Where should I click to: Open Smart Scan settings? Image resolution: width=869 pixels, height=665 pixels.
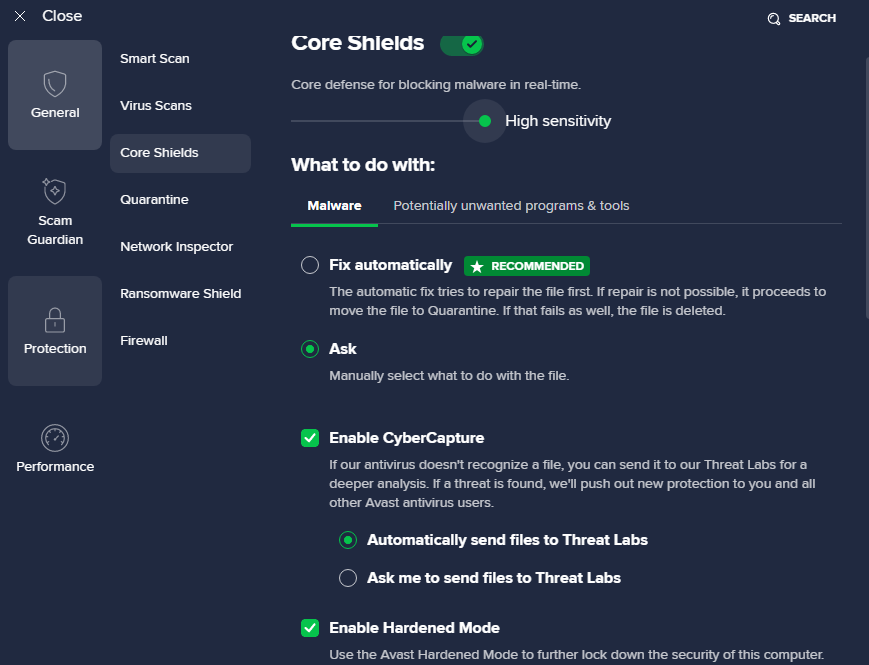pyautogui.click(x=155, y=59)
